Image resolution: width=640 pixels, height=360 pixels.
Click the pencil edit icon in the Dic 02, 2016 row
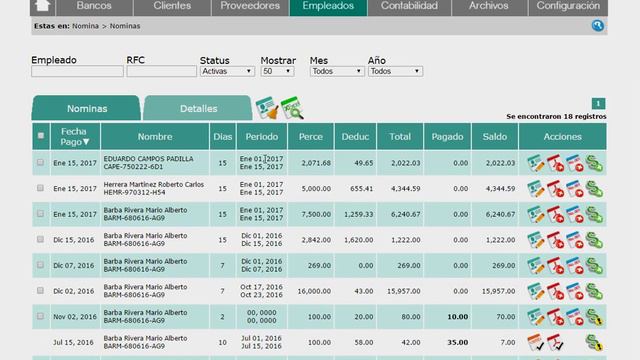click(536, 291)
